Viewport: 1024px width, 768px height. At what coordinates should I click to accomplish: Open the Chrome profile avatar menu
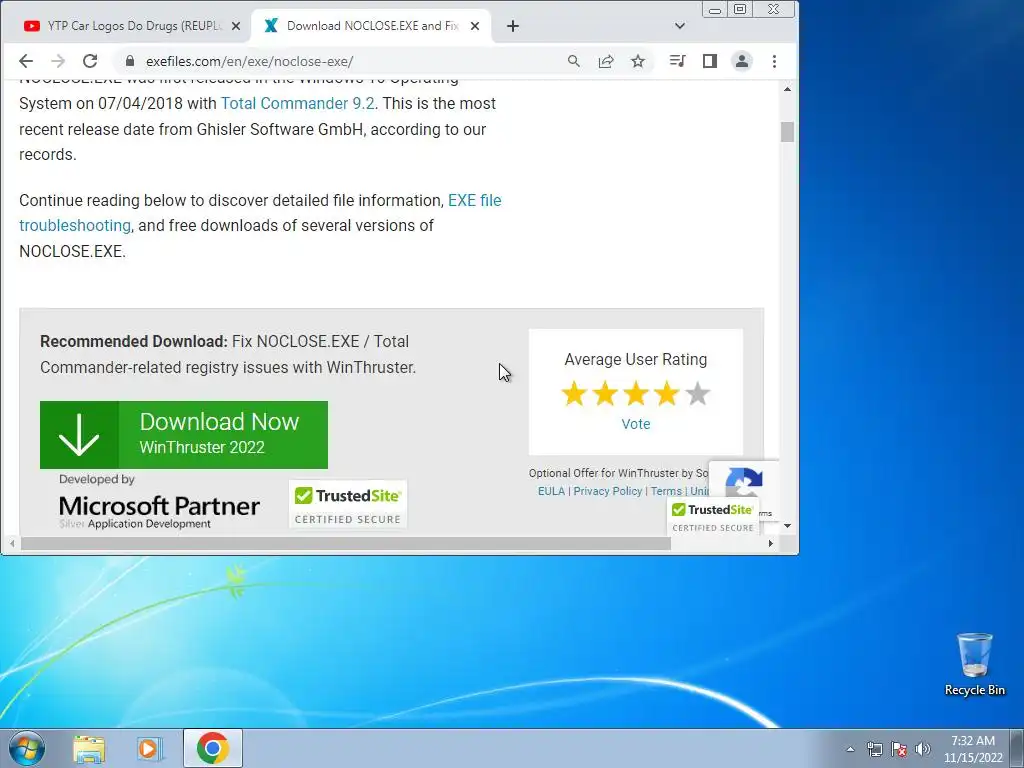pos(742,61)
